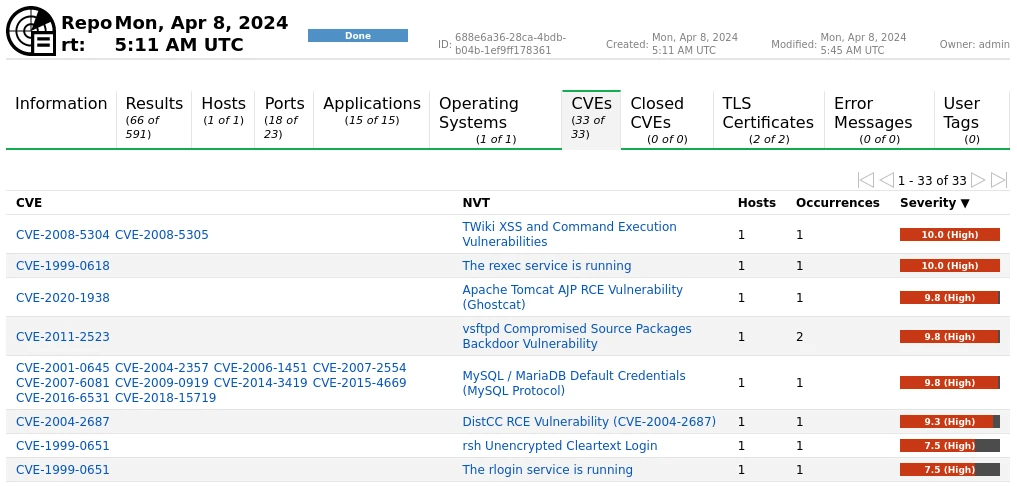Go to last page arrow icon
1017x487 pixels.
tap(998, 180)
